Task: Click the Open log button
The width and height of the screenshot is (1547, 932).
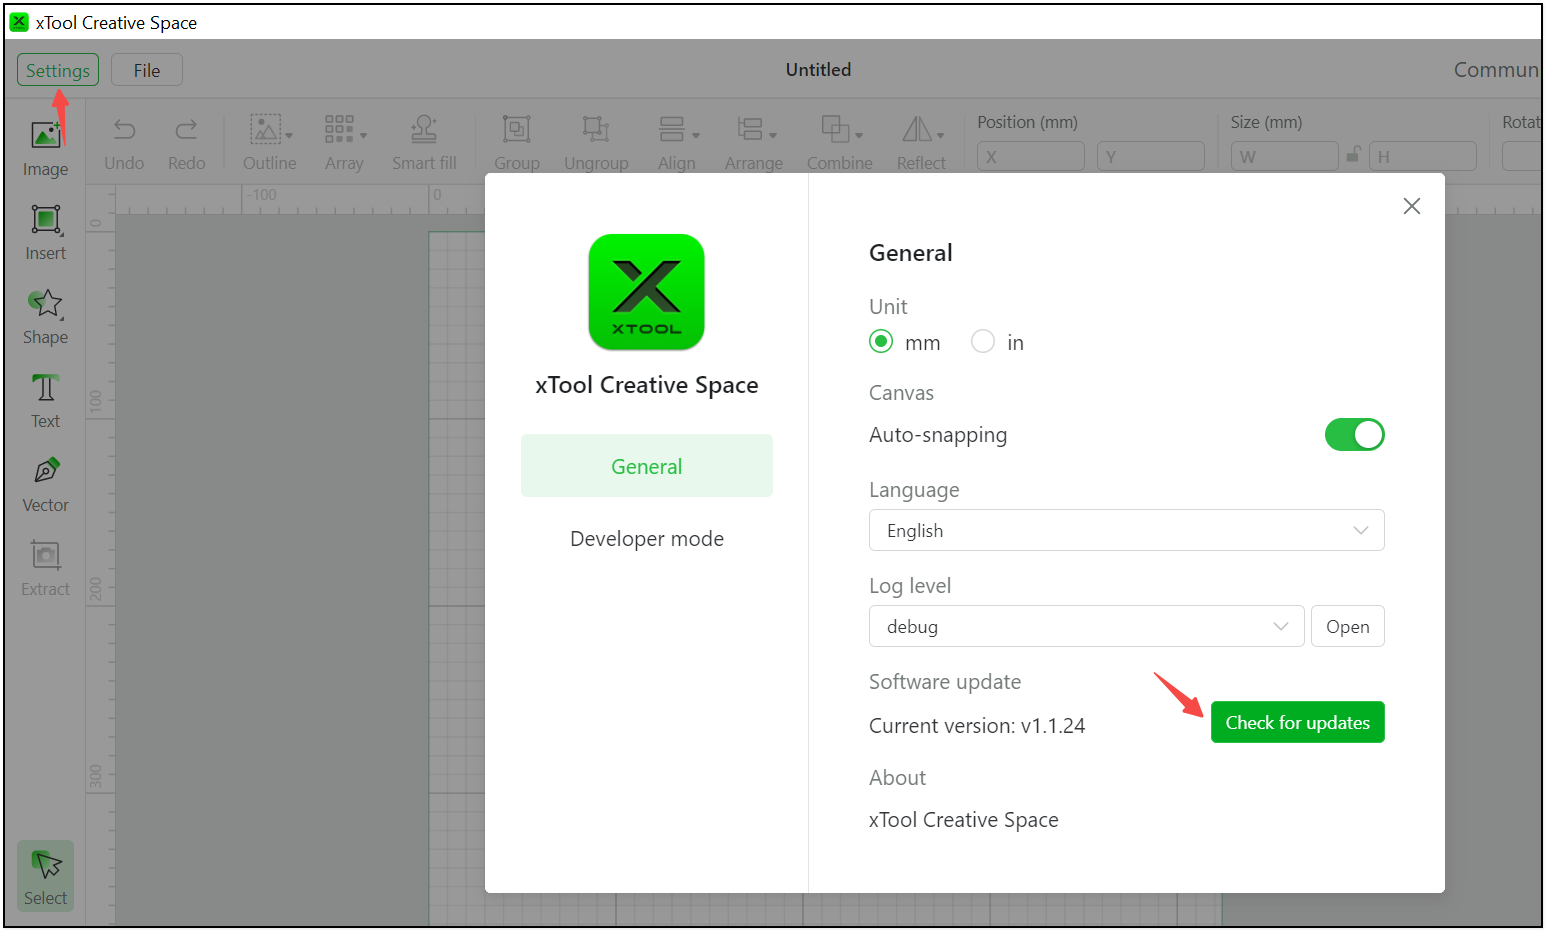Action: coord(1347,626)
